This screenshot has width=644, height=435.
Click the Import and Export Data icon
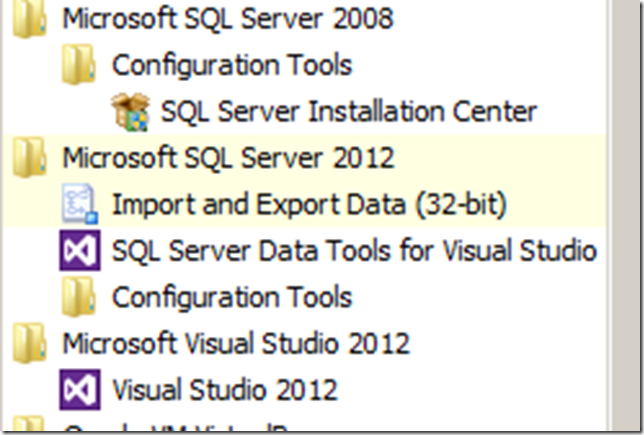(x=78, y=204)
